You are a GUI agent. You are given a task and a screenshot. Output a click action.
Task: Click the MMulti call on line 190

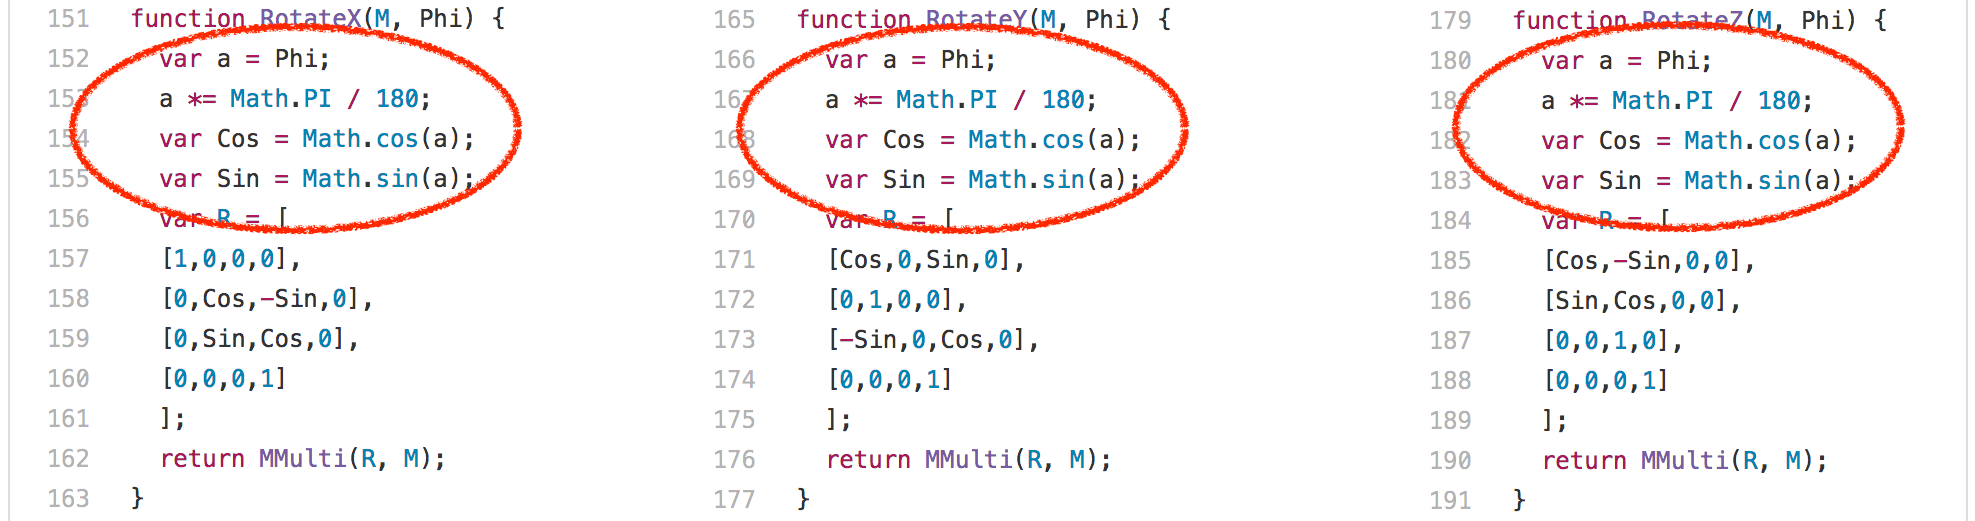[1684, 461]
